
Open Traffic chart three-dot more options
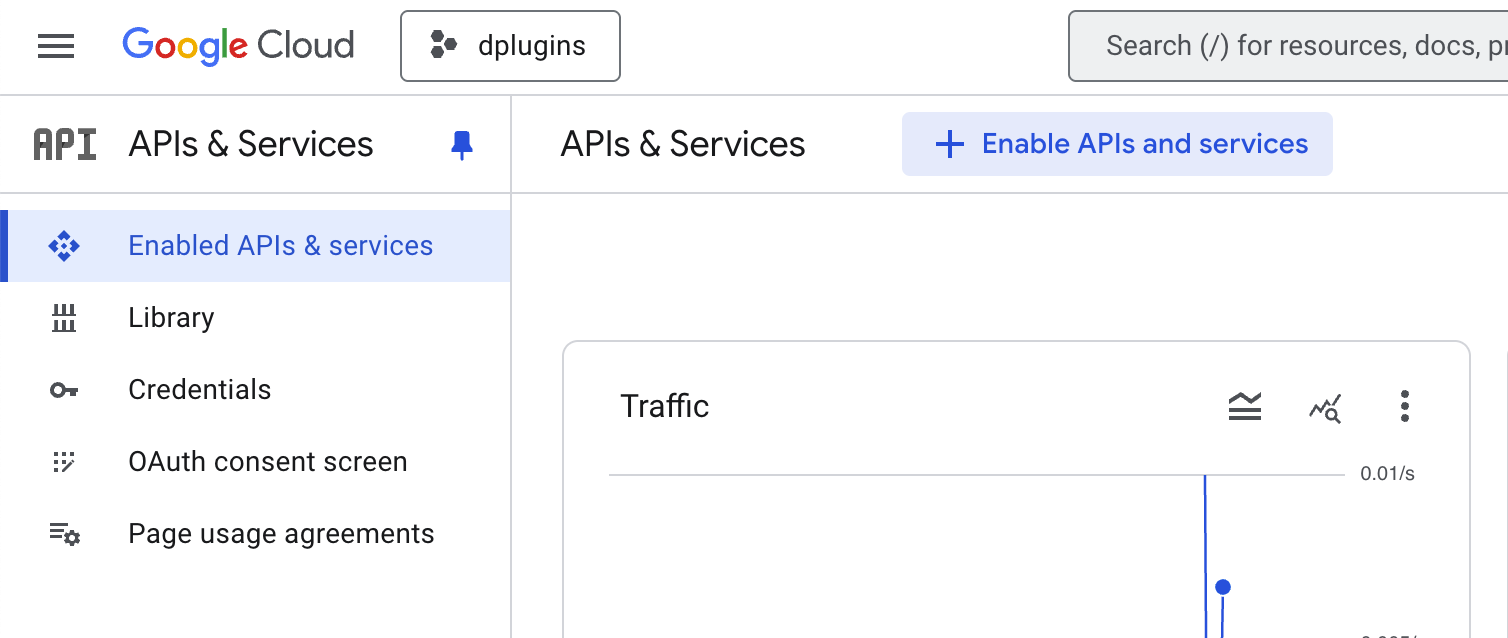tap(1405, 407)
